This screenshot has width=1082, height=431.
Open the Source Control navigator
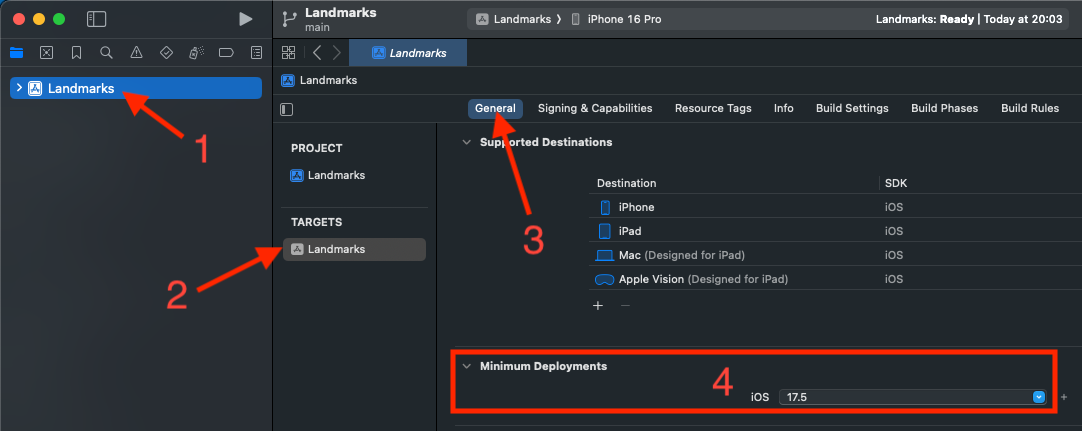(46, 52)
